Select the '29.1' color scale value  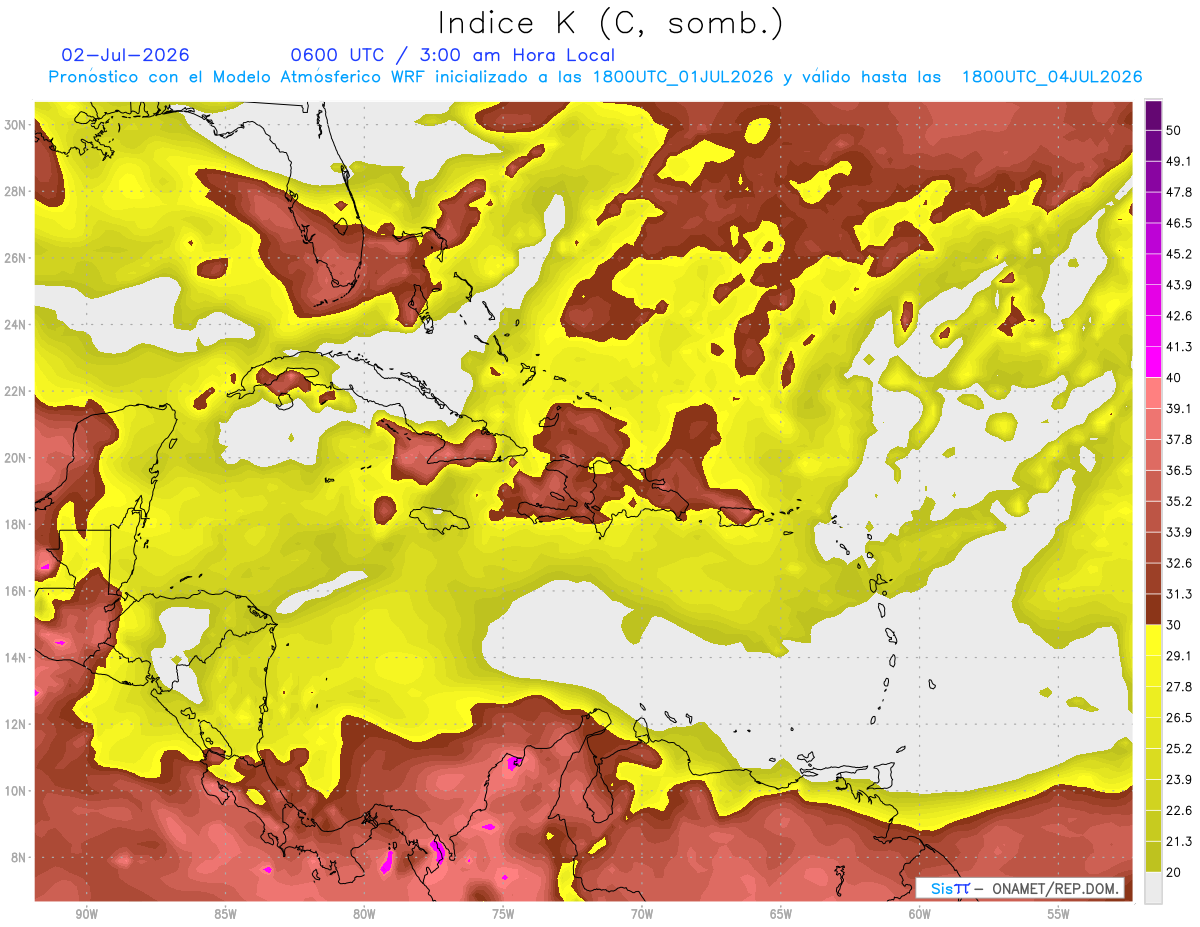pyautogui.click(x=1179, y=655)
